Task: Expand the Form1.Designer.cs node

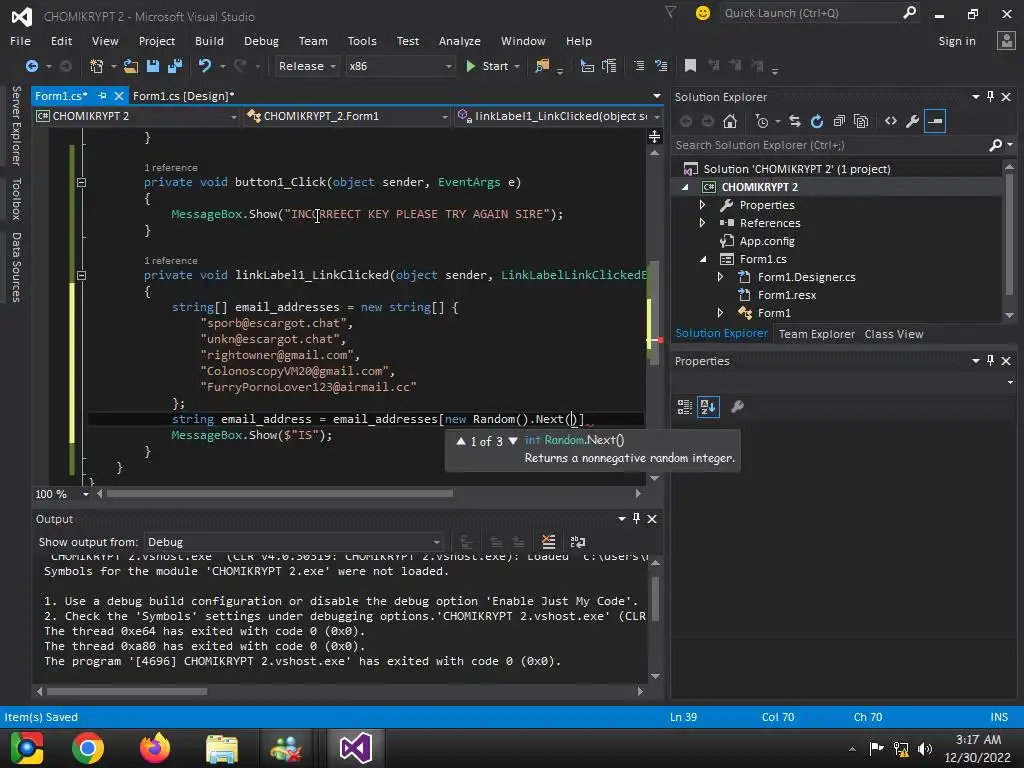Action: pos(720,277)
